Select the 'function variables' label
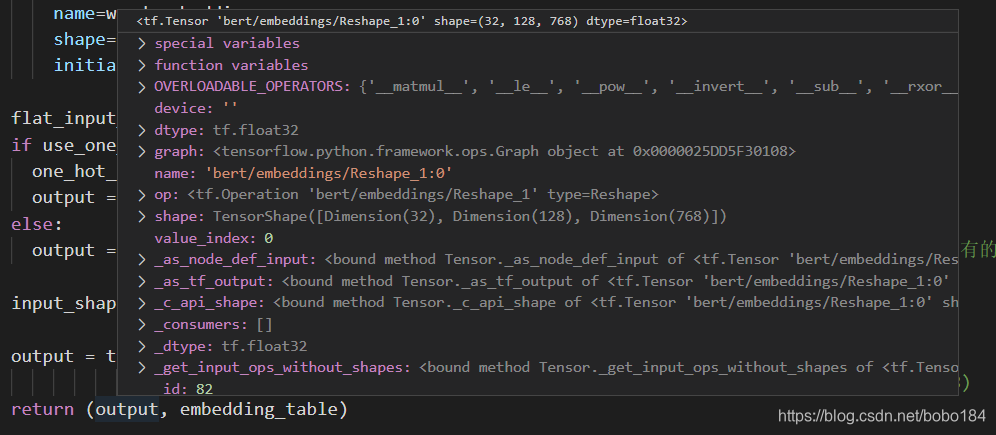Image resolution: width=996 pixels, height=435 pixels. (x=231, y=65)
